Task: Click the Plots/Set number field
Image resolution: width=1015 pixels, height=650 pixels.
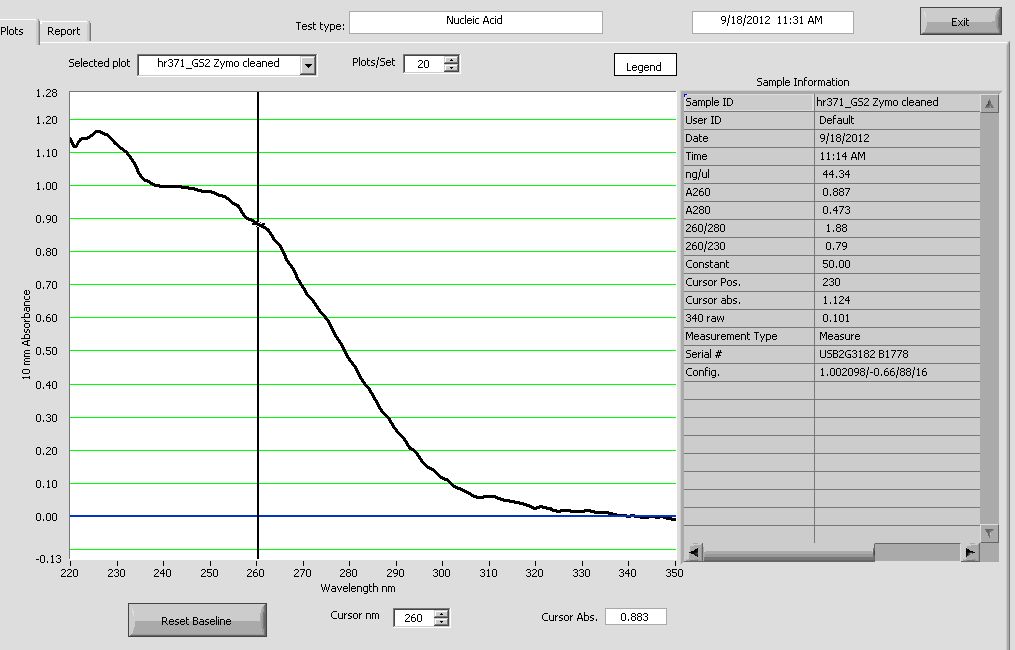Action: pyautogui.click(x=424, y=64)
